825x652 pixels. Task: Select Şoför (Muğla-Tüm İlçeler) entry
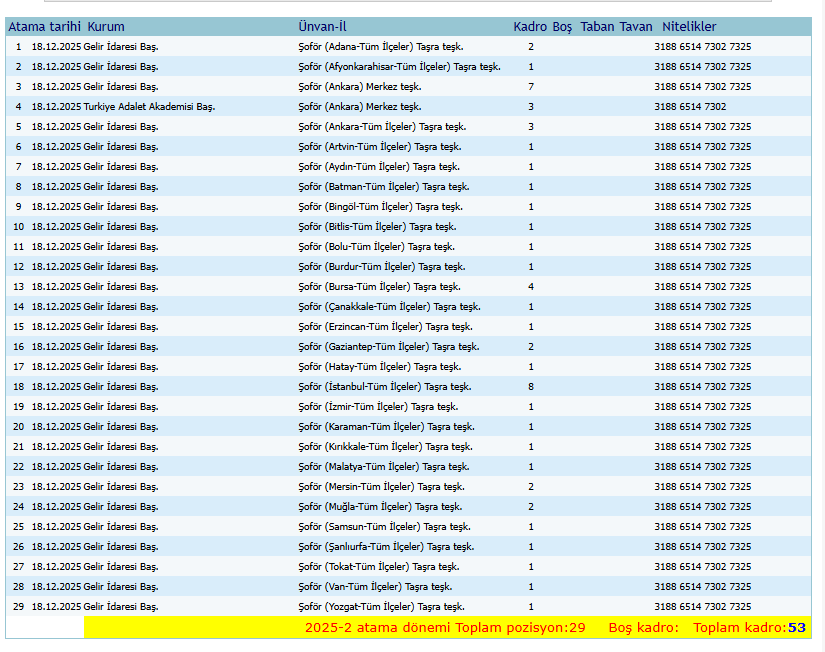(x=380, y=507)
